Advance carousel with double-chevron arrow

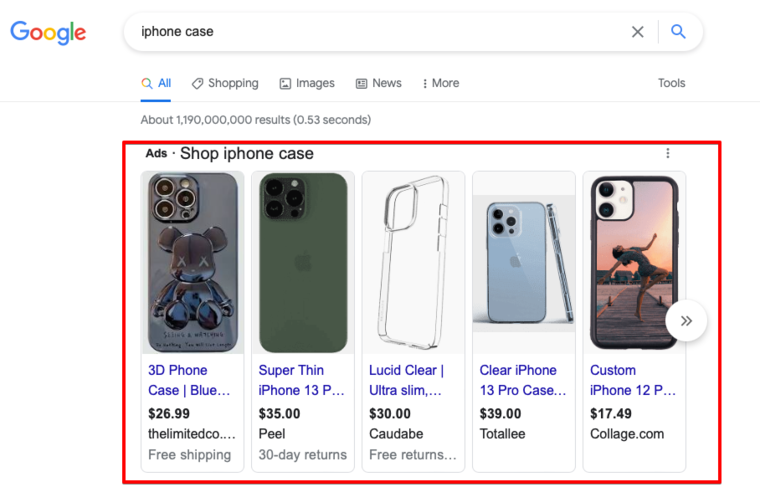pos(686,321)
